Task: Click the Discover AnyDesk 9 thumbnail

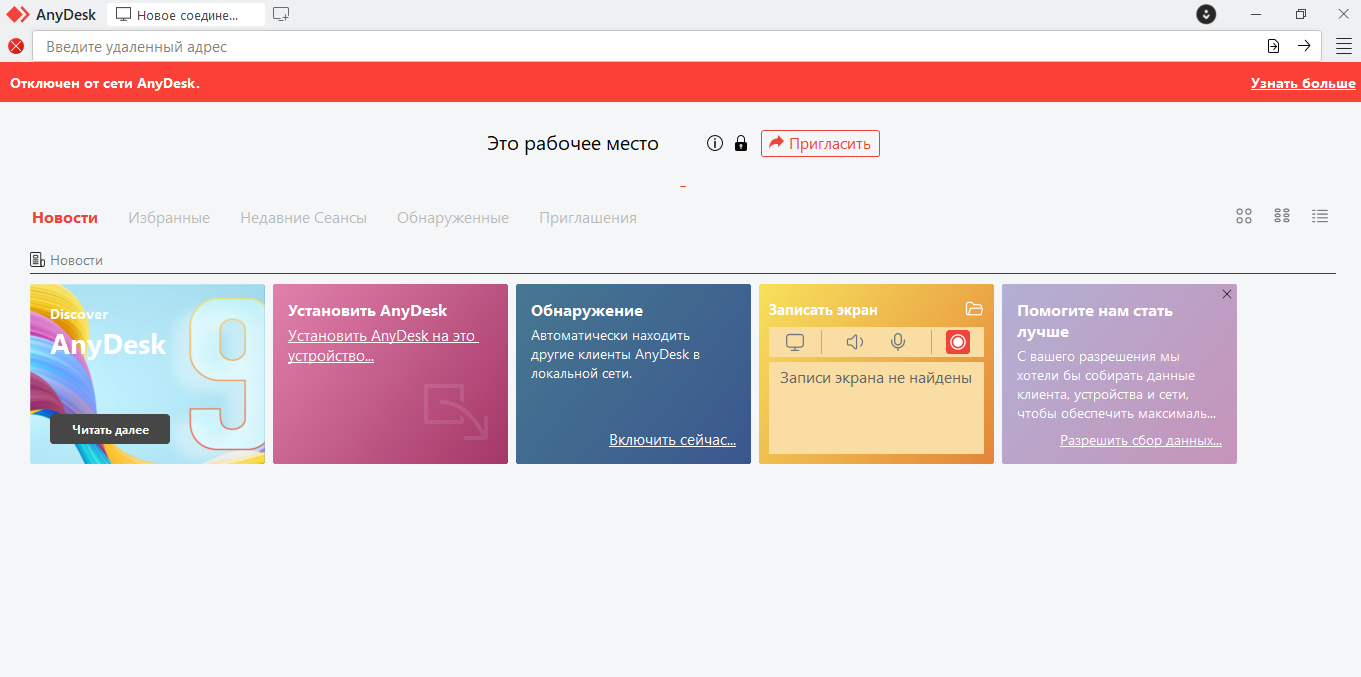Action: (147, 374)
